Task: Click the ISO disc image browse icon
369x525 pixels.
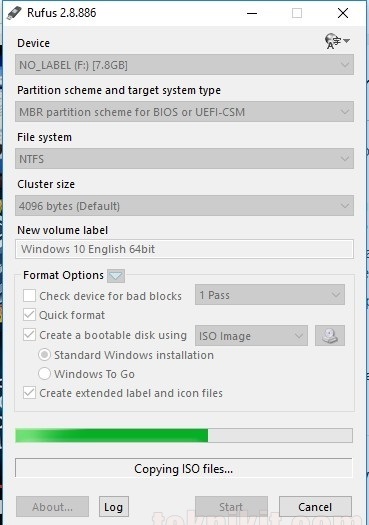Action: pos(330,335)
